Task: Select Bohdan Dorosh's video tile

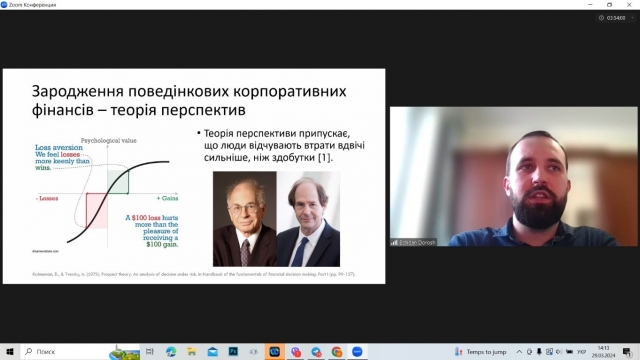Action: tap(513, 176)
